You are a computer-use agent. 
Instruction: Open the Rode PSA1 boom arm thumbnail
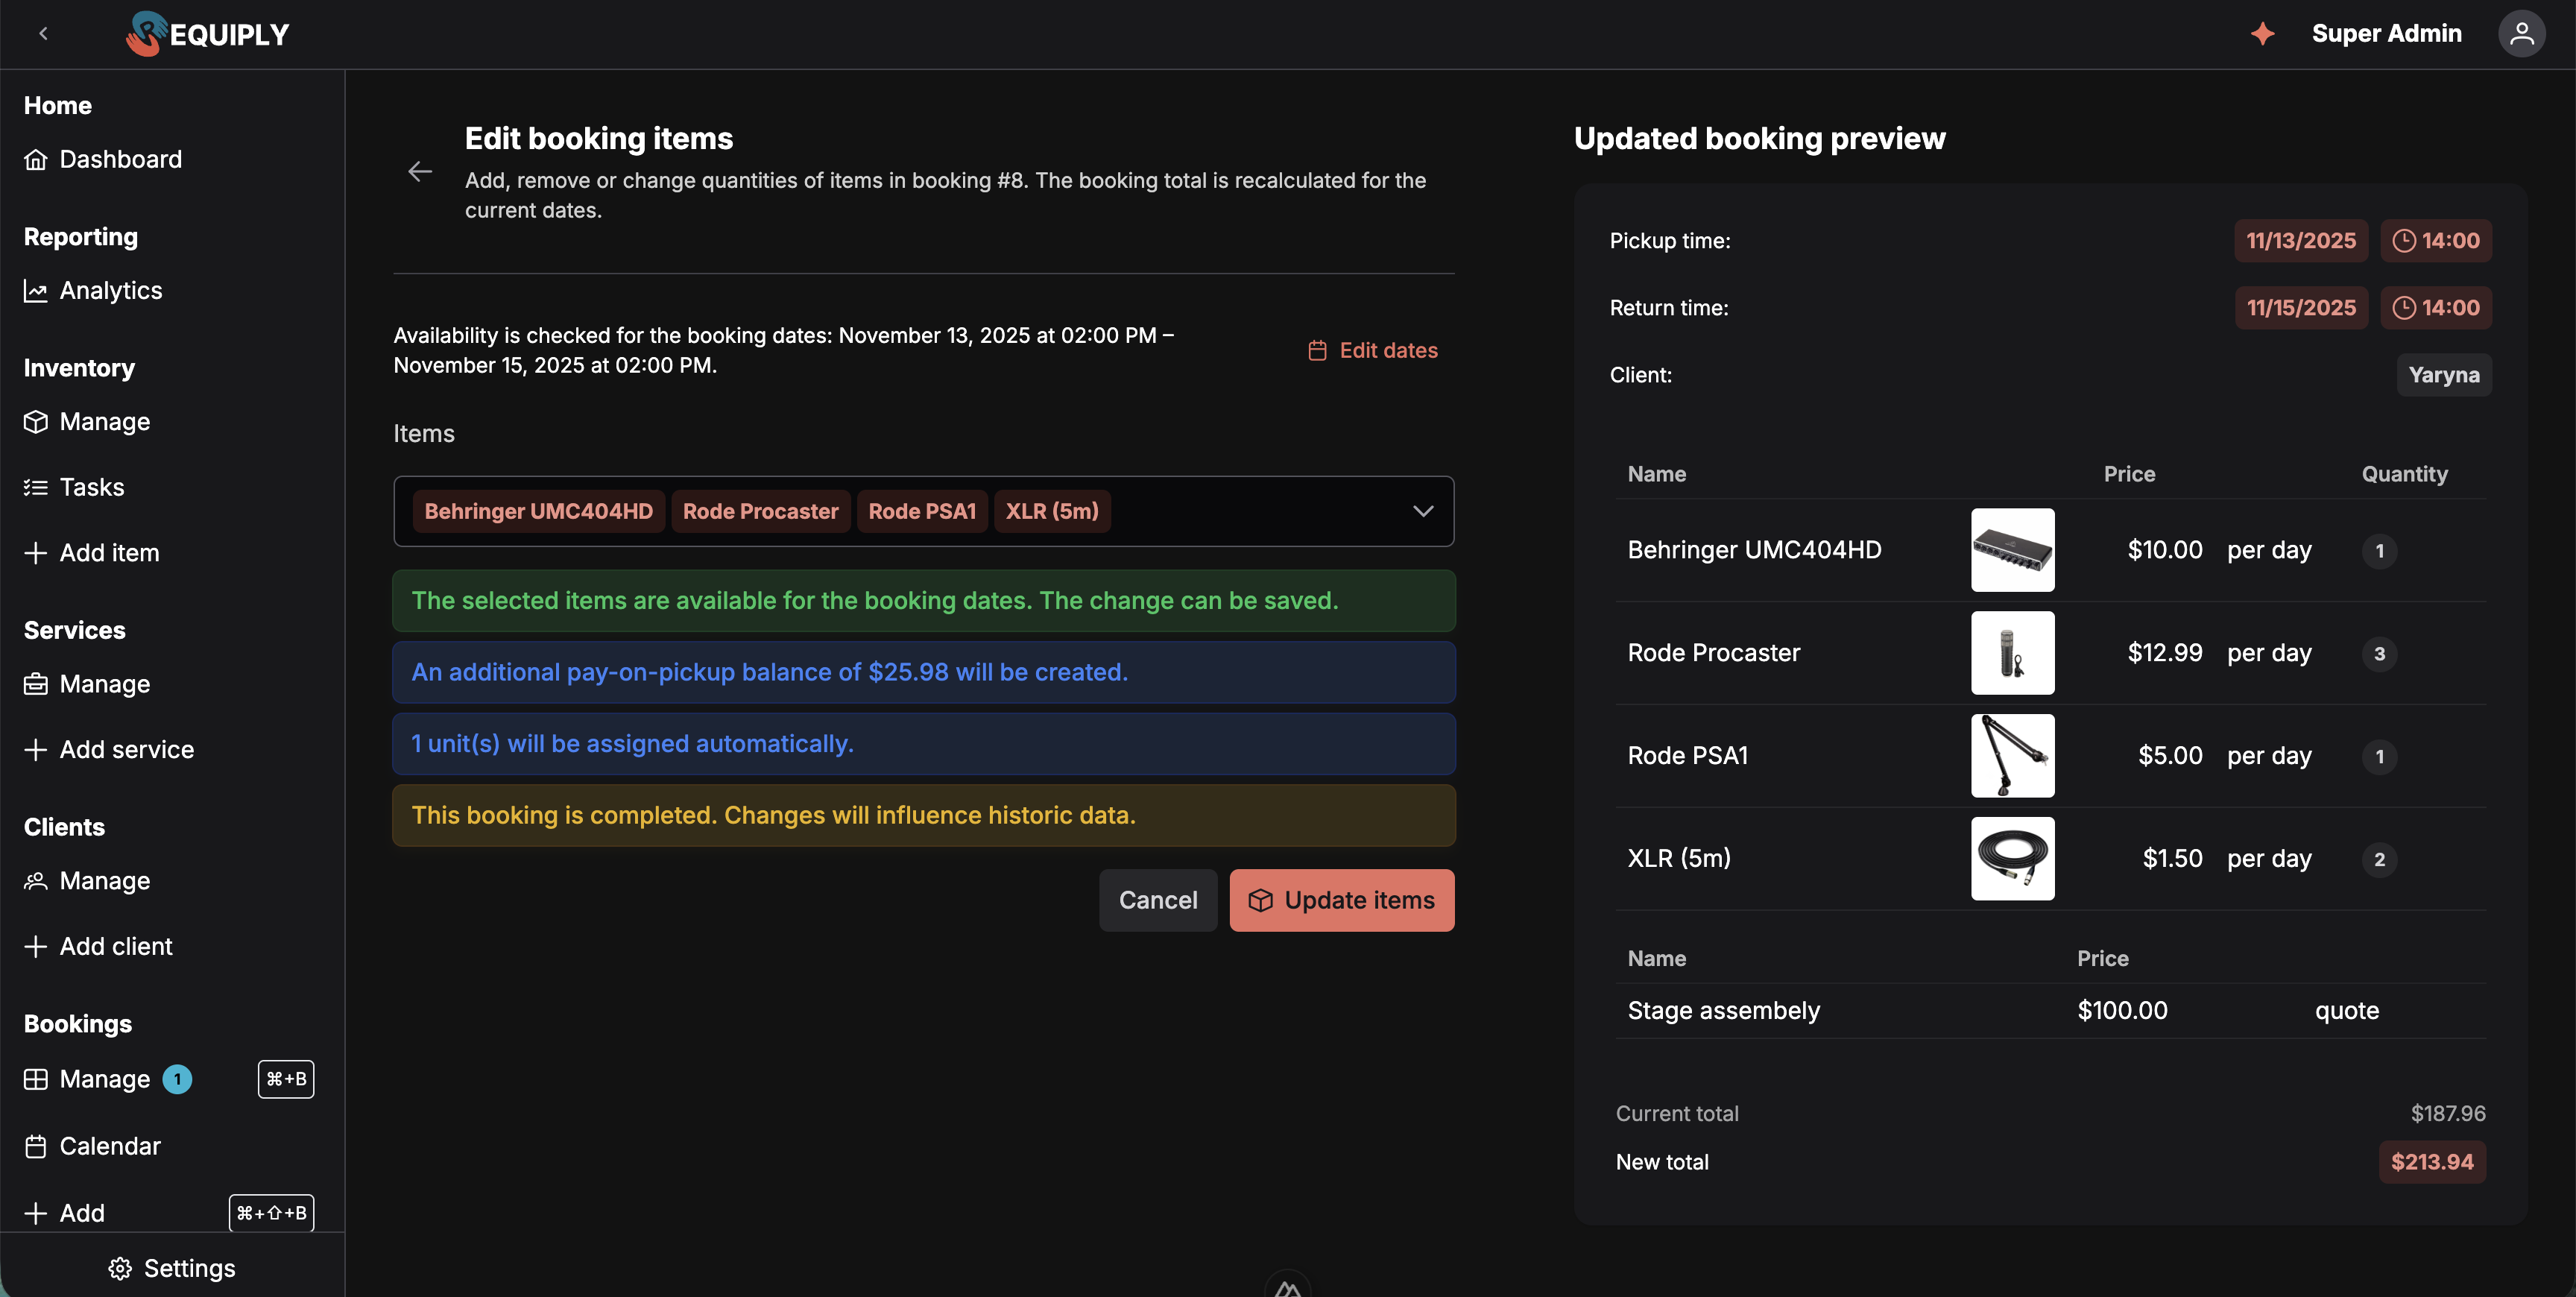click(x=2013, y=756)
